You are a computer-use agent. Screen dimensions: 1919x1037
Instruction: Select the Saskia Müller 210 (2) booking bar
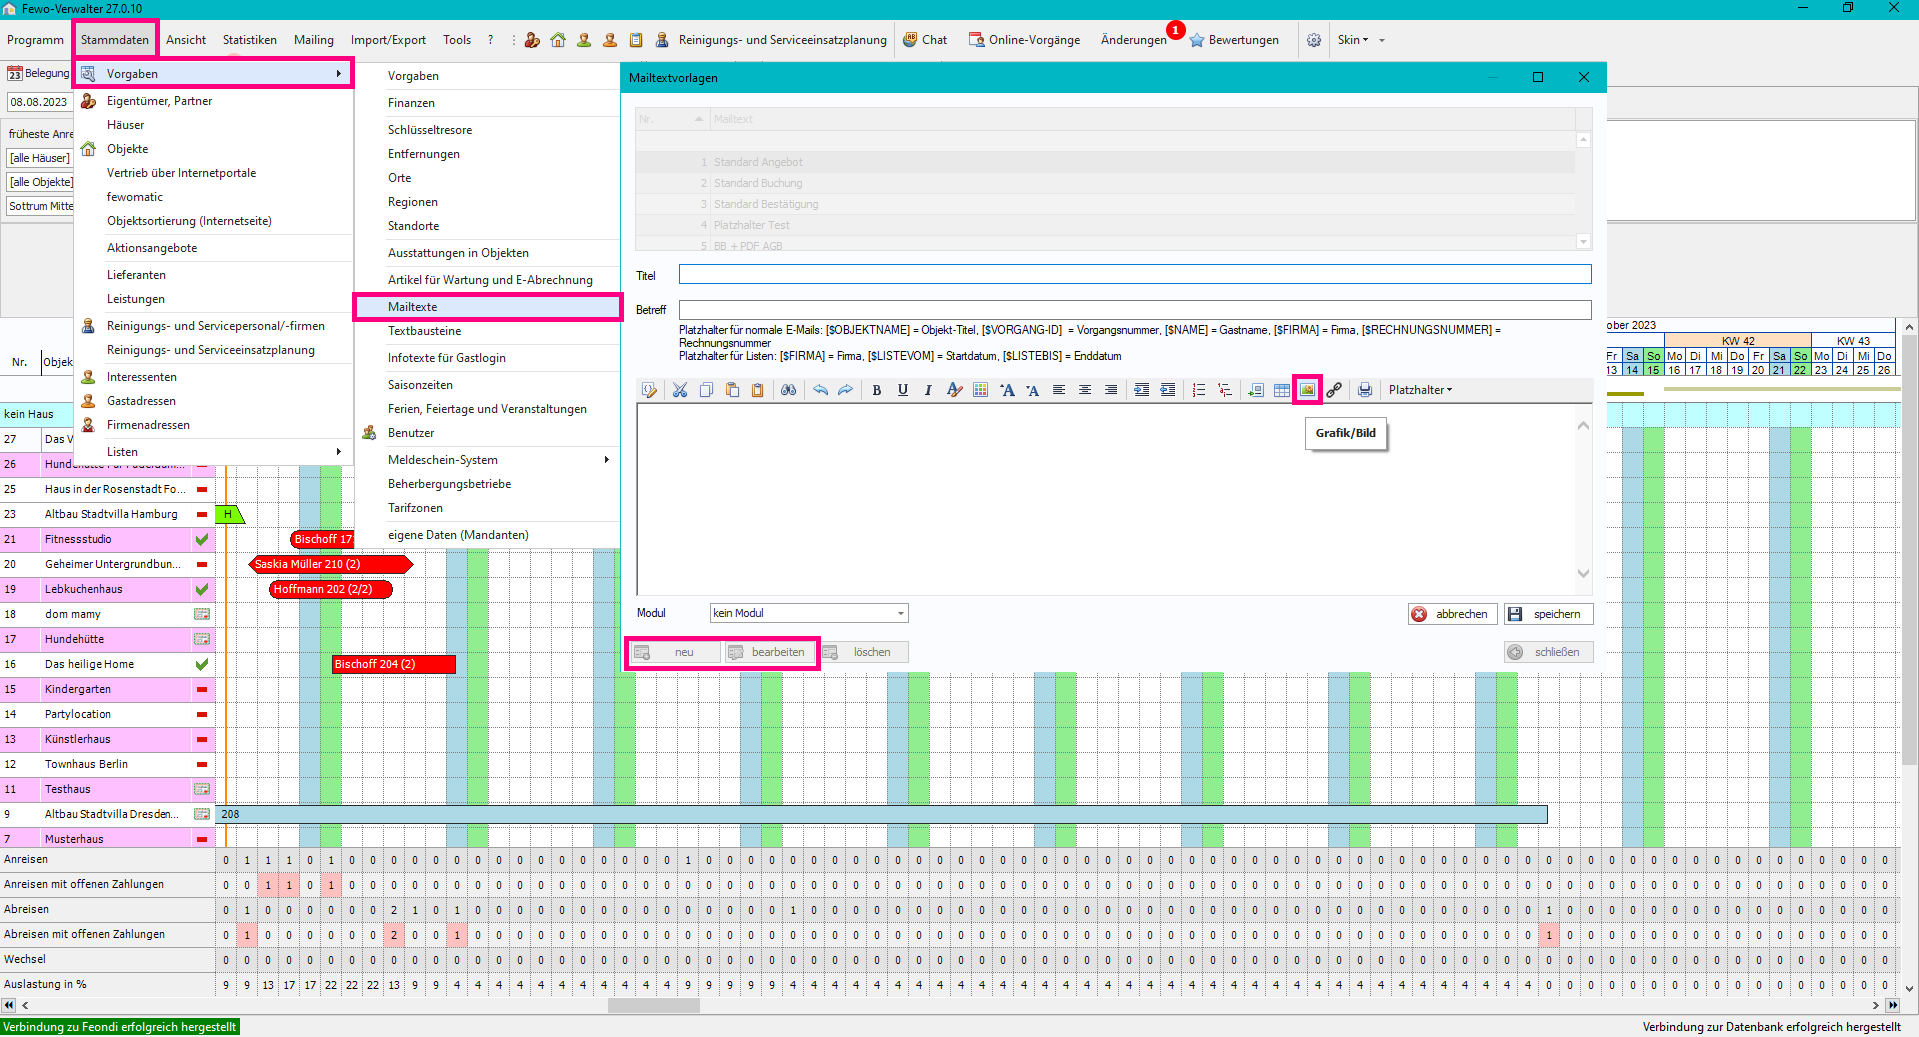pyautogui.click(x=331, y=564)
